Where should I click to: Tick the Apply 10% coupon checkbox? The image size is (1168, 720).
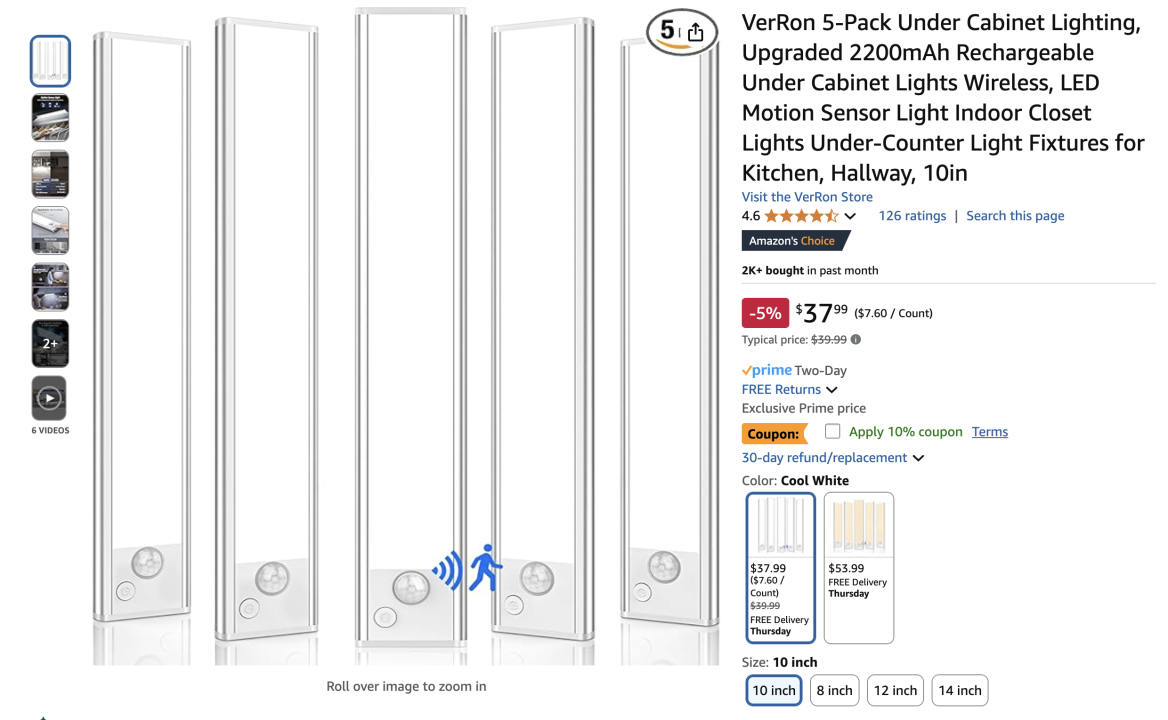click(832, 432)
